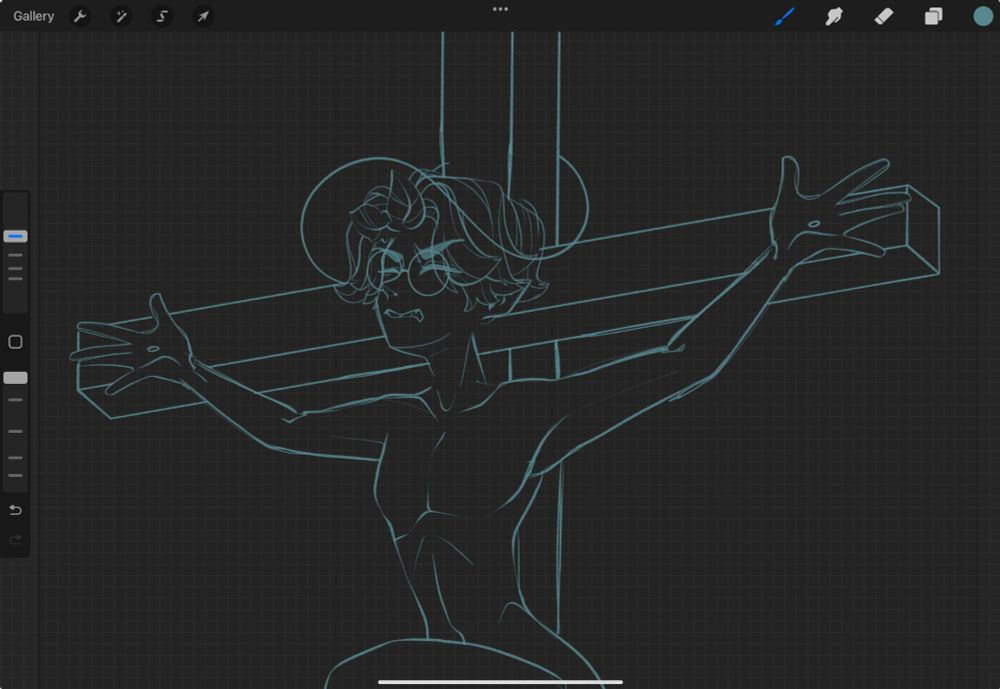Tap the three-dot multitasking menu
This screenshot has height=689, width=1000.
click(501, 9)
